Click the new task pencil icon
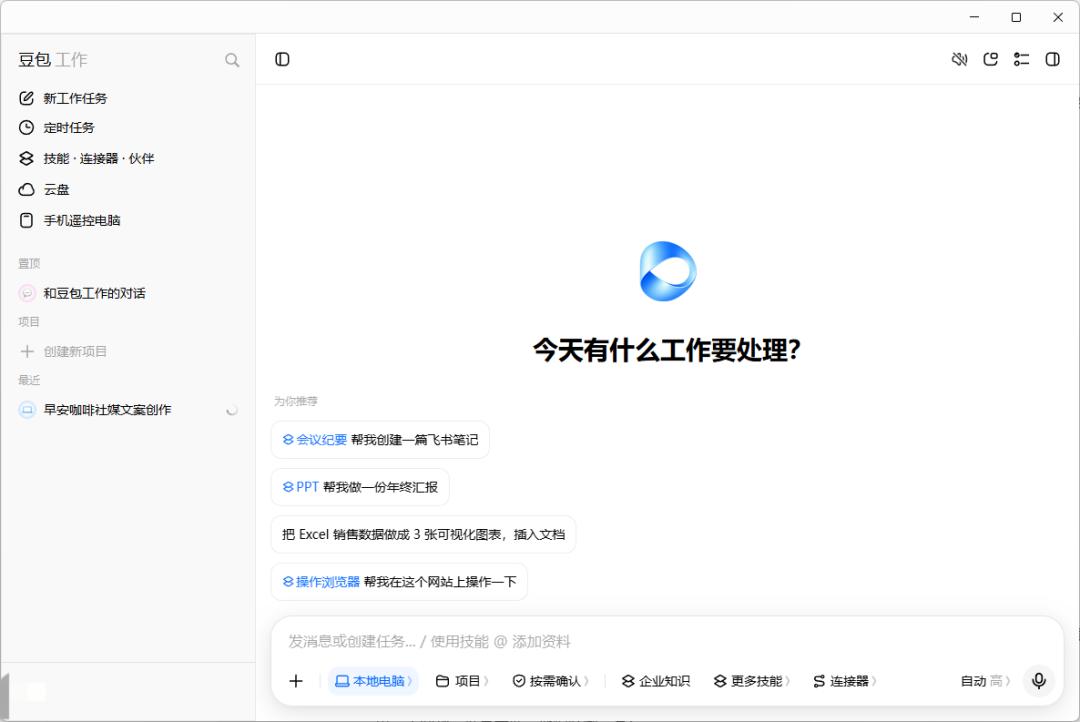1080x722 pixels. (26, 99)
